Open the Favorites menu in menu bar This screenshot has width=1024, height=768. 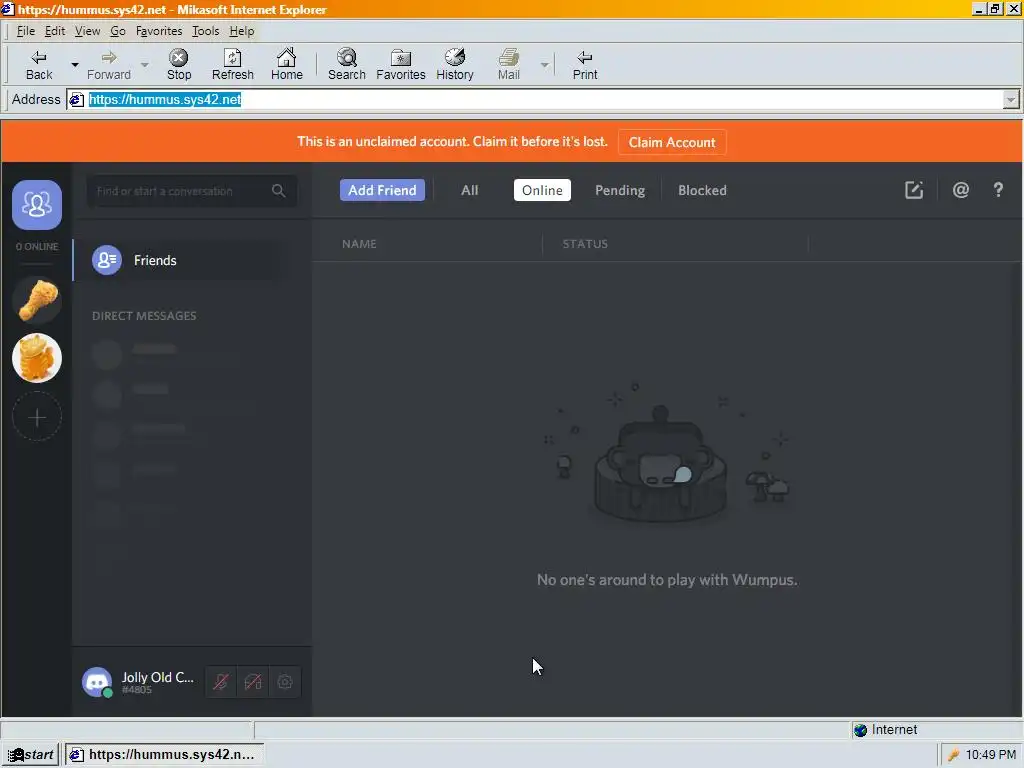(159, 31)
